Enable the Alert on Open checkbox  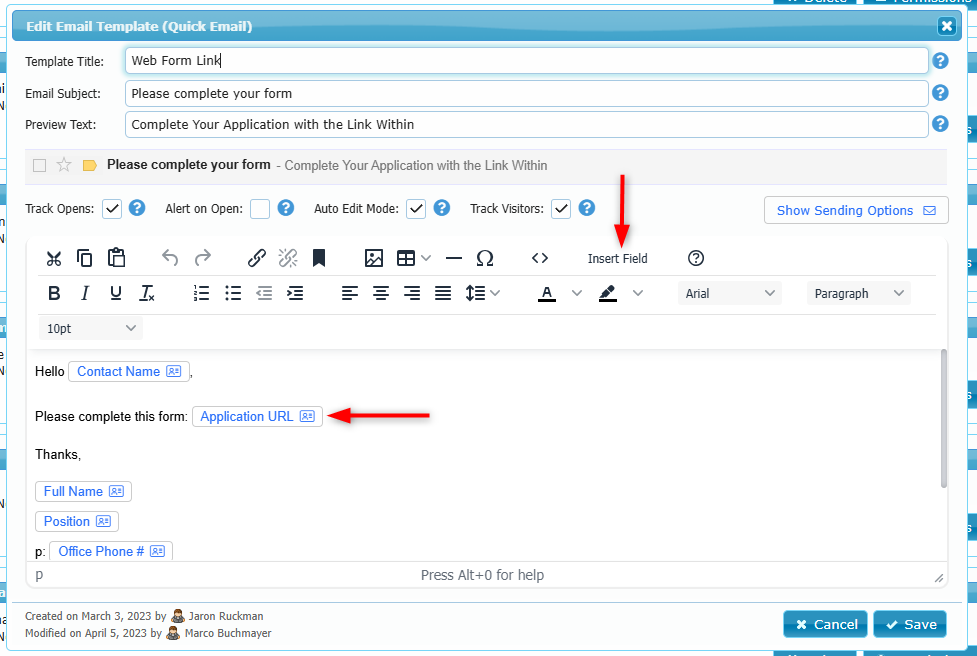[260, 209]
